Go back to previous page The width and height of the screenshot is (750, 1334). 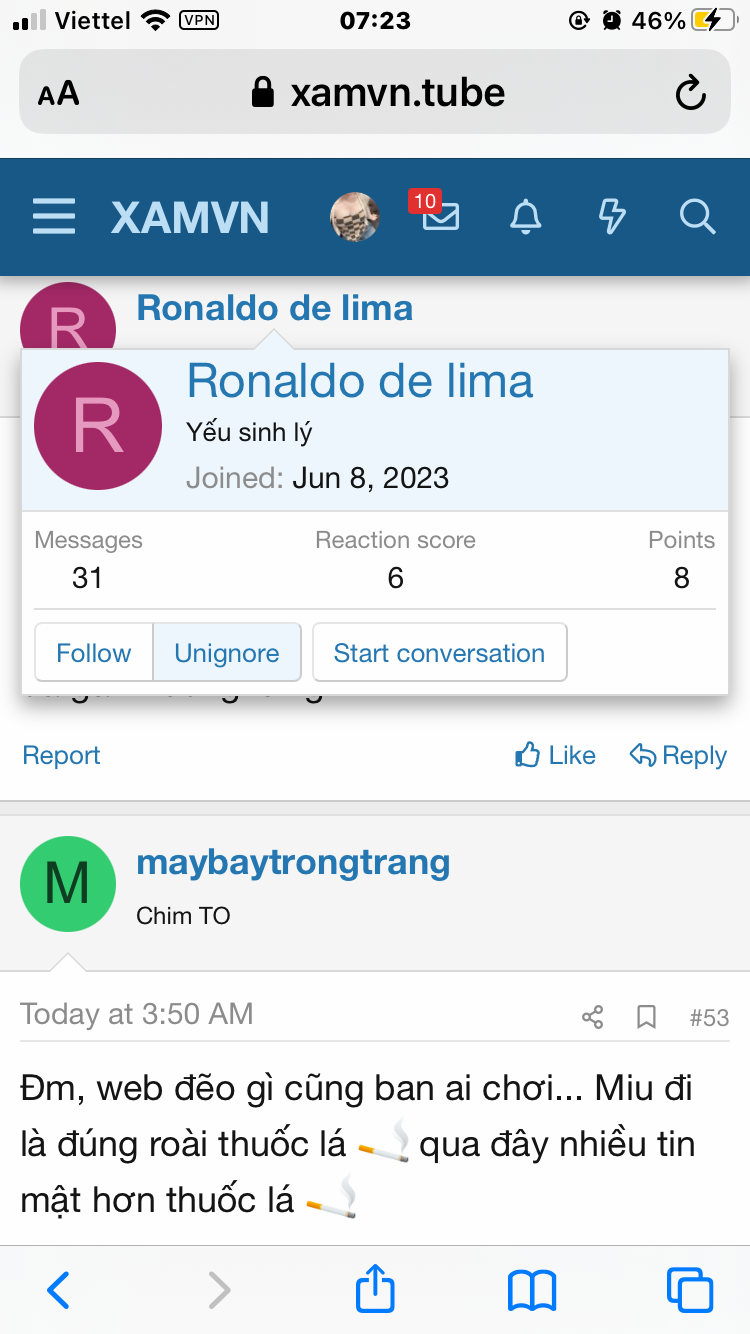coord(59,1290)
